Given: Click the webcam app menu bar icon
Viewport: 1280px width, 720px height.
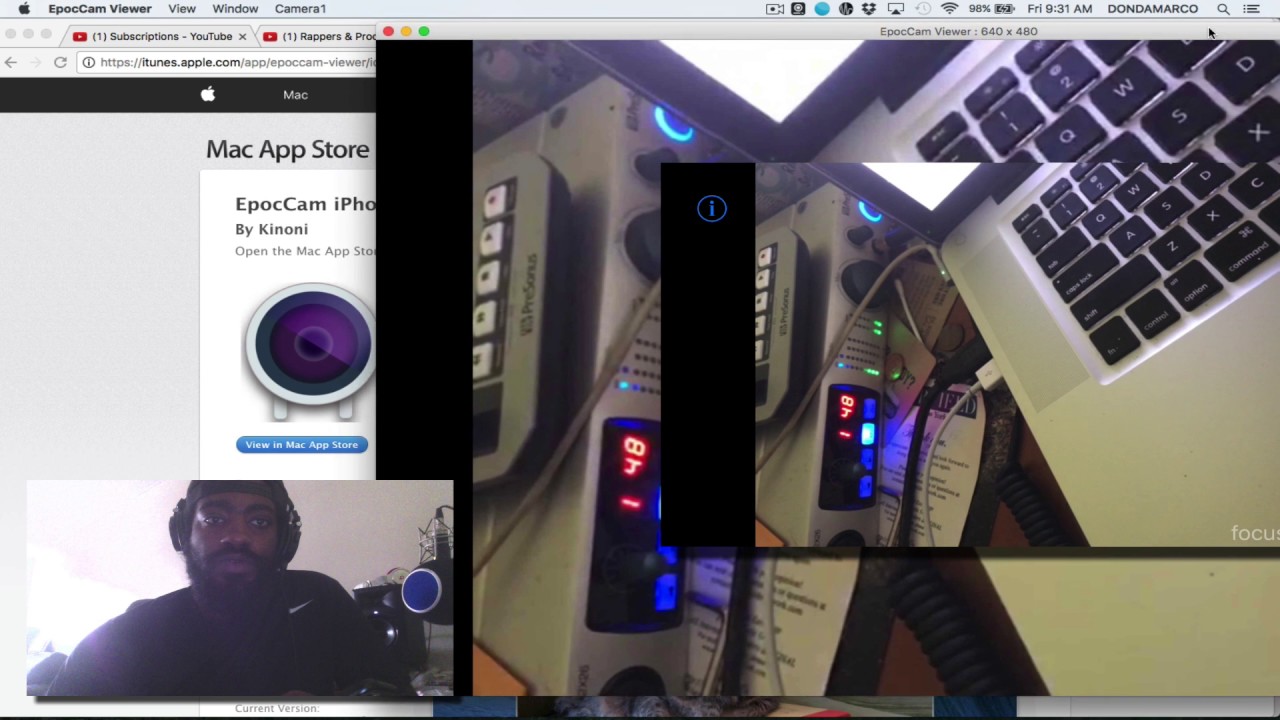Looking at the screenshot, I should 798,9.
